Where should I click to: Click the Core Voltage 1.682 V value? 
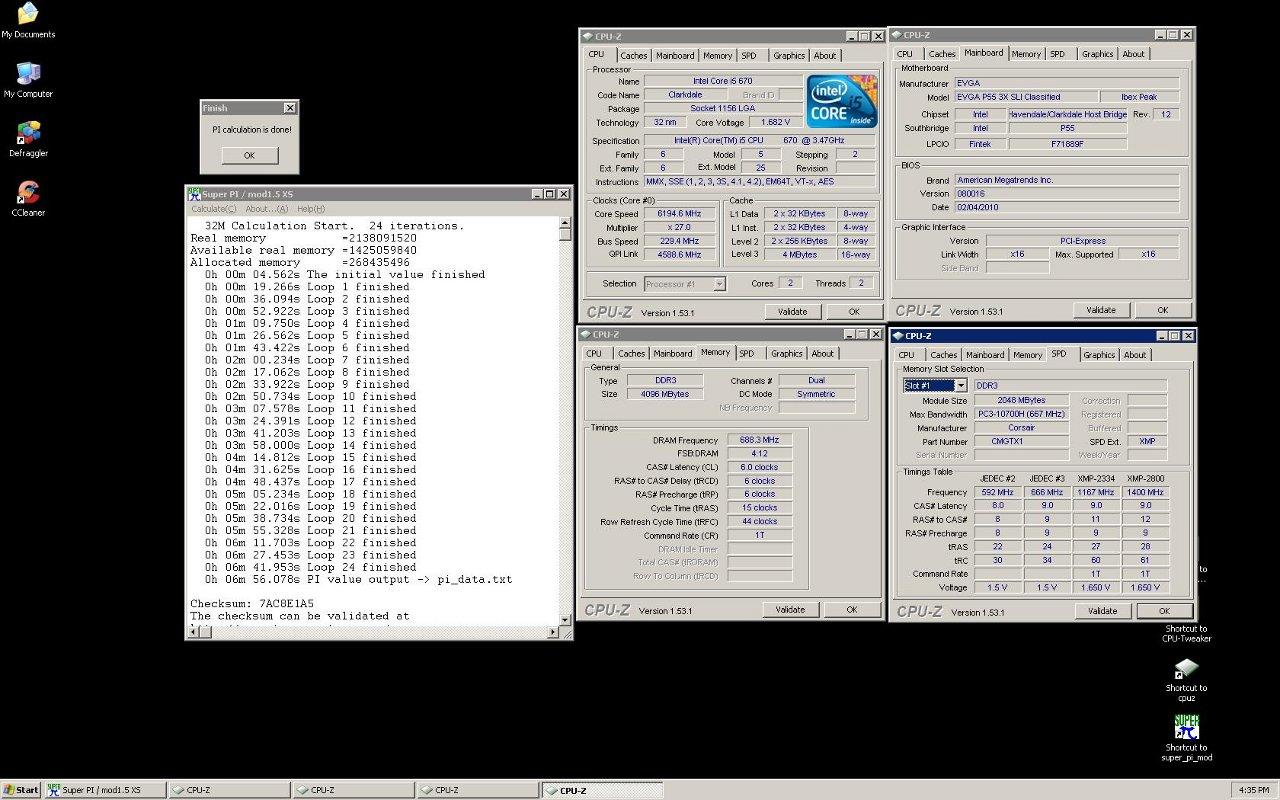[x=777, y=122]
